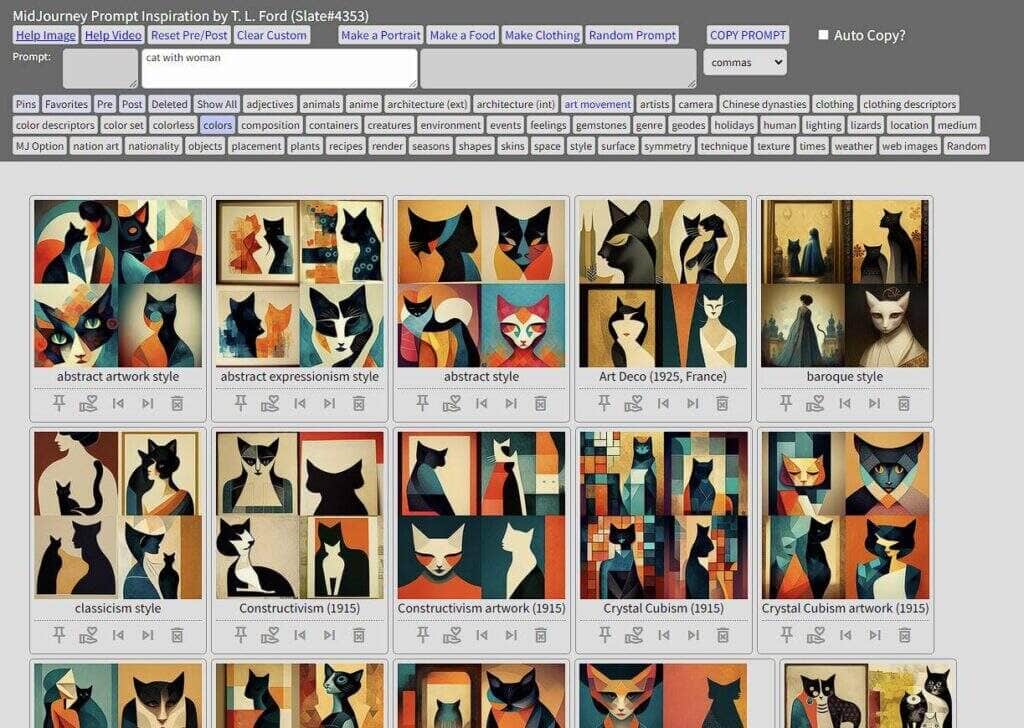Click the Reset Pre/Post button
This screenshot has width=1024, height=728.
tap(189, 35)
